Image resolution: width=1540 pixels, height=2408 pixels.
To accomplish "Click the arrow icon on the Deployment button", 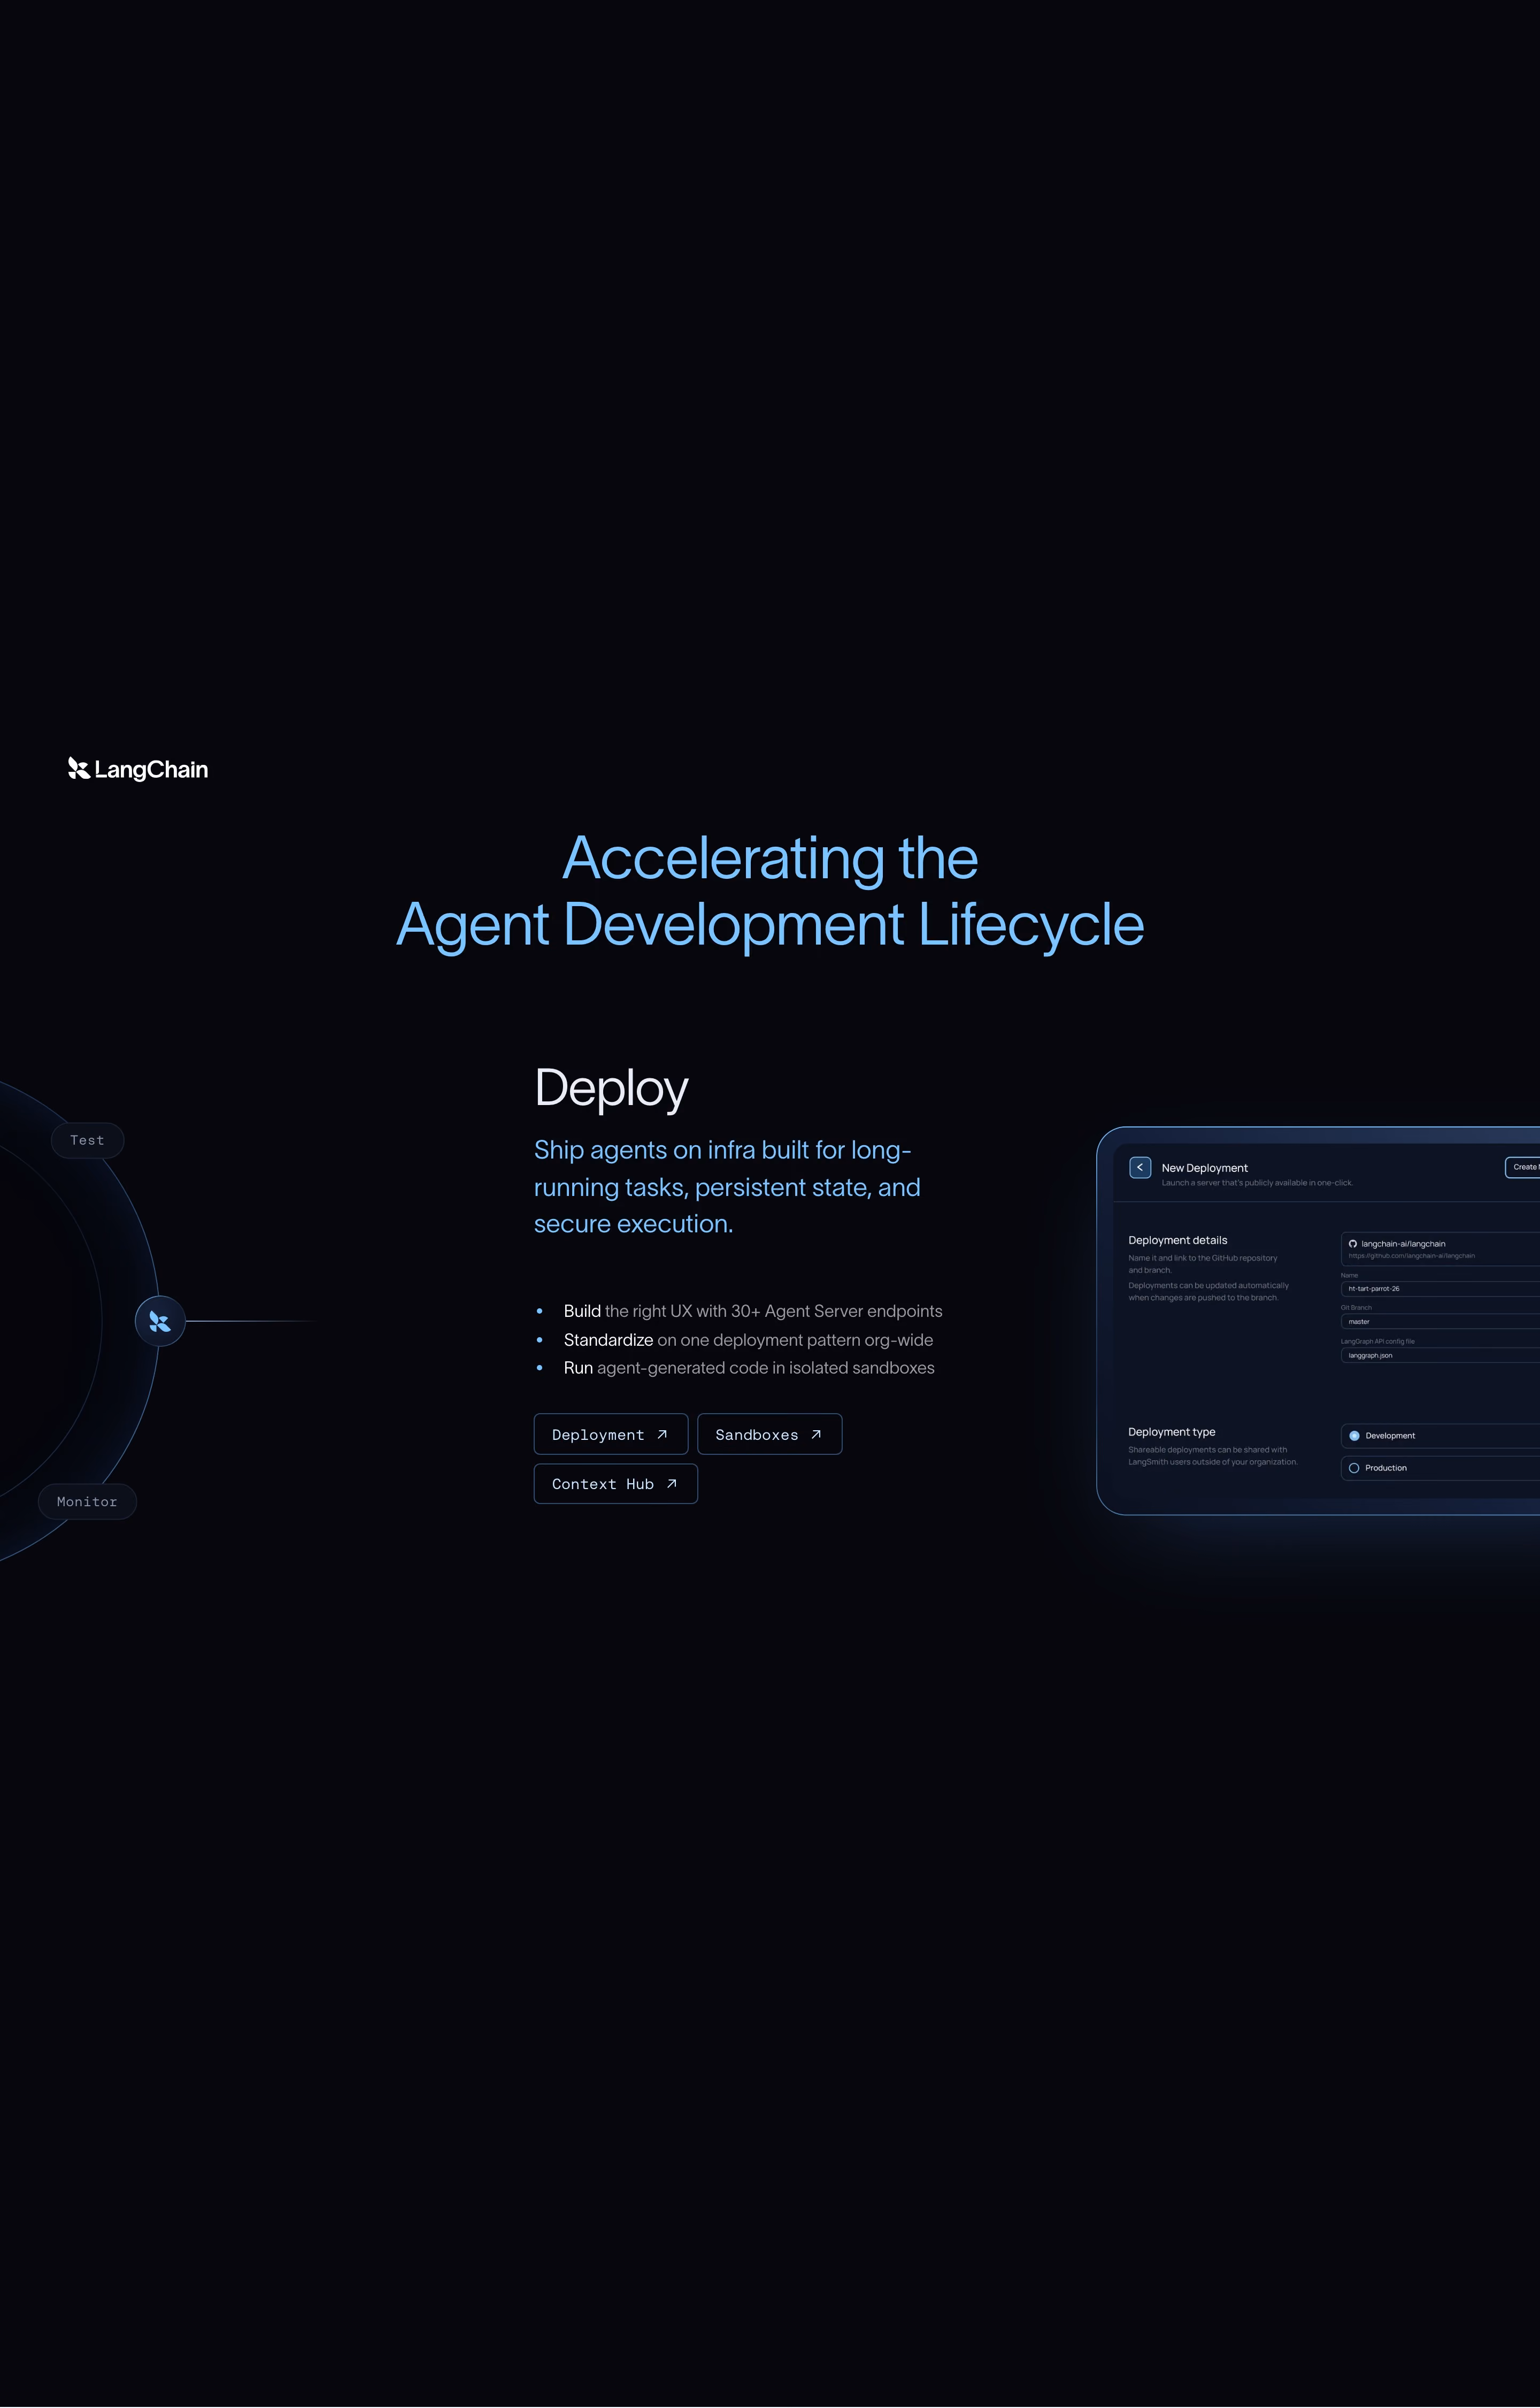I will click(662, 1434).
